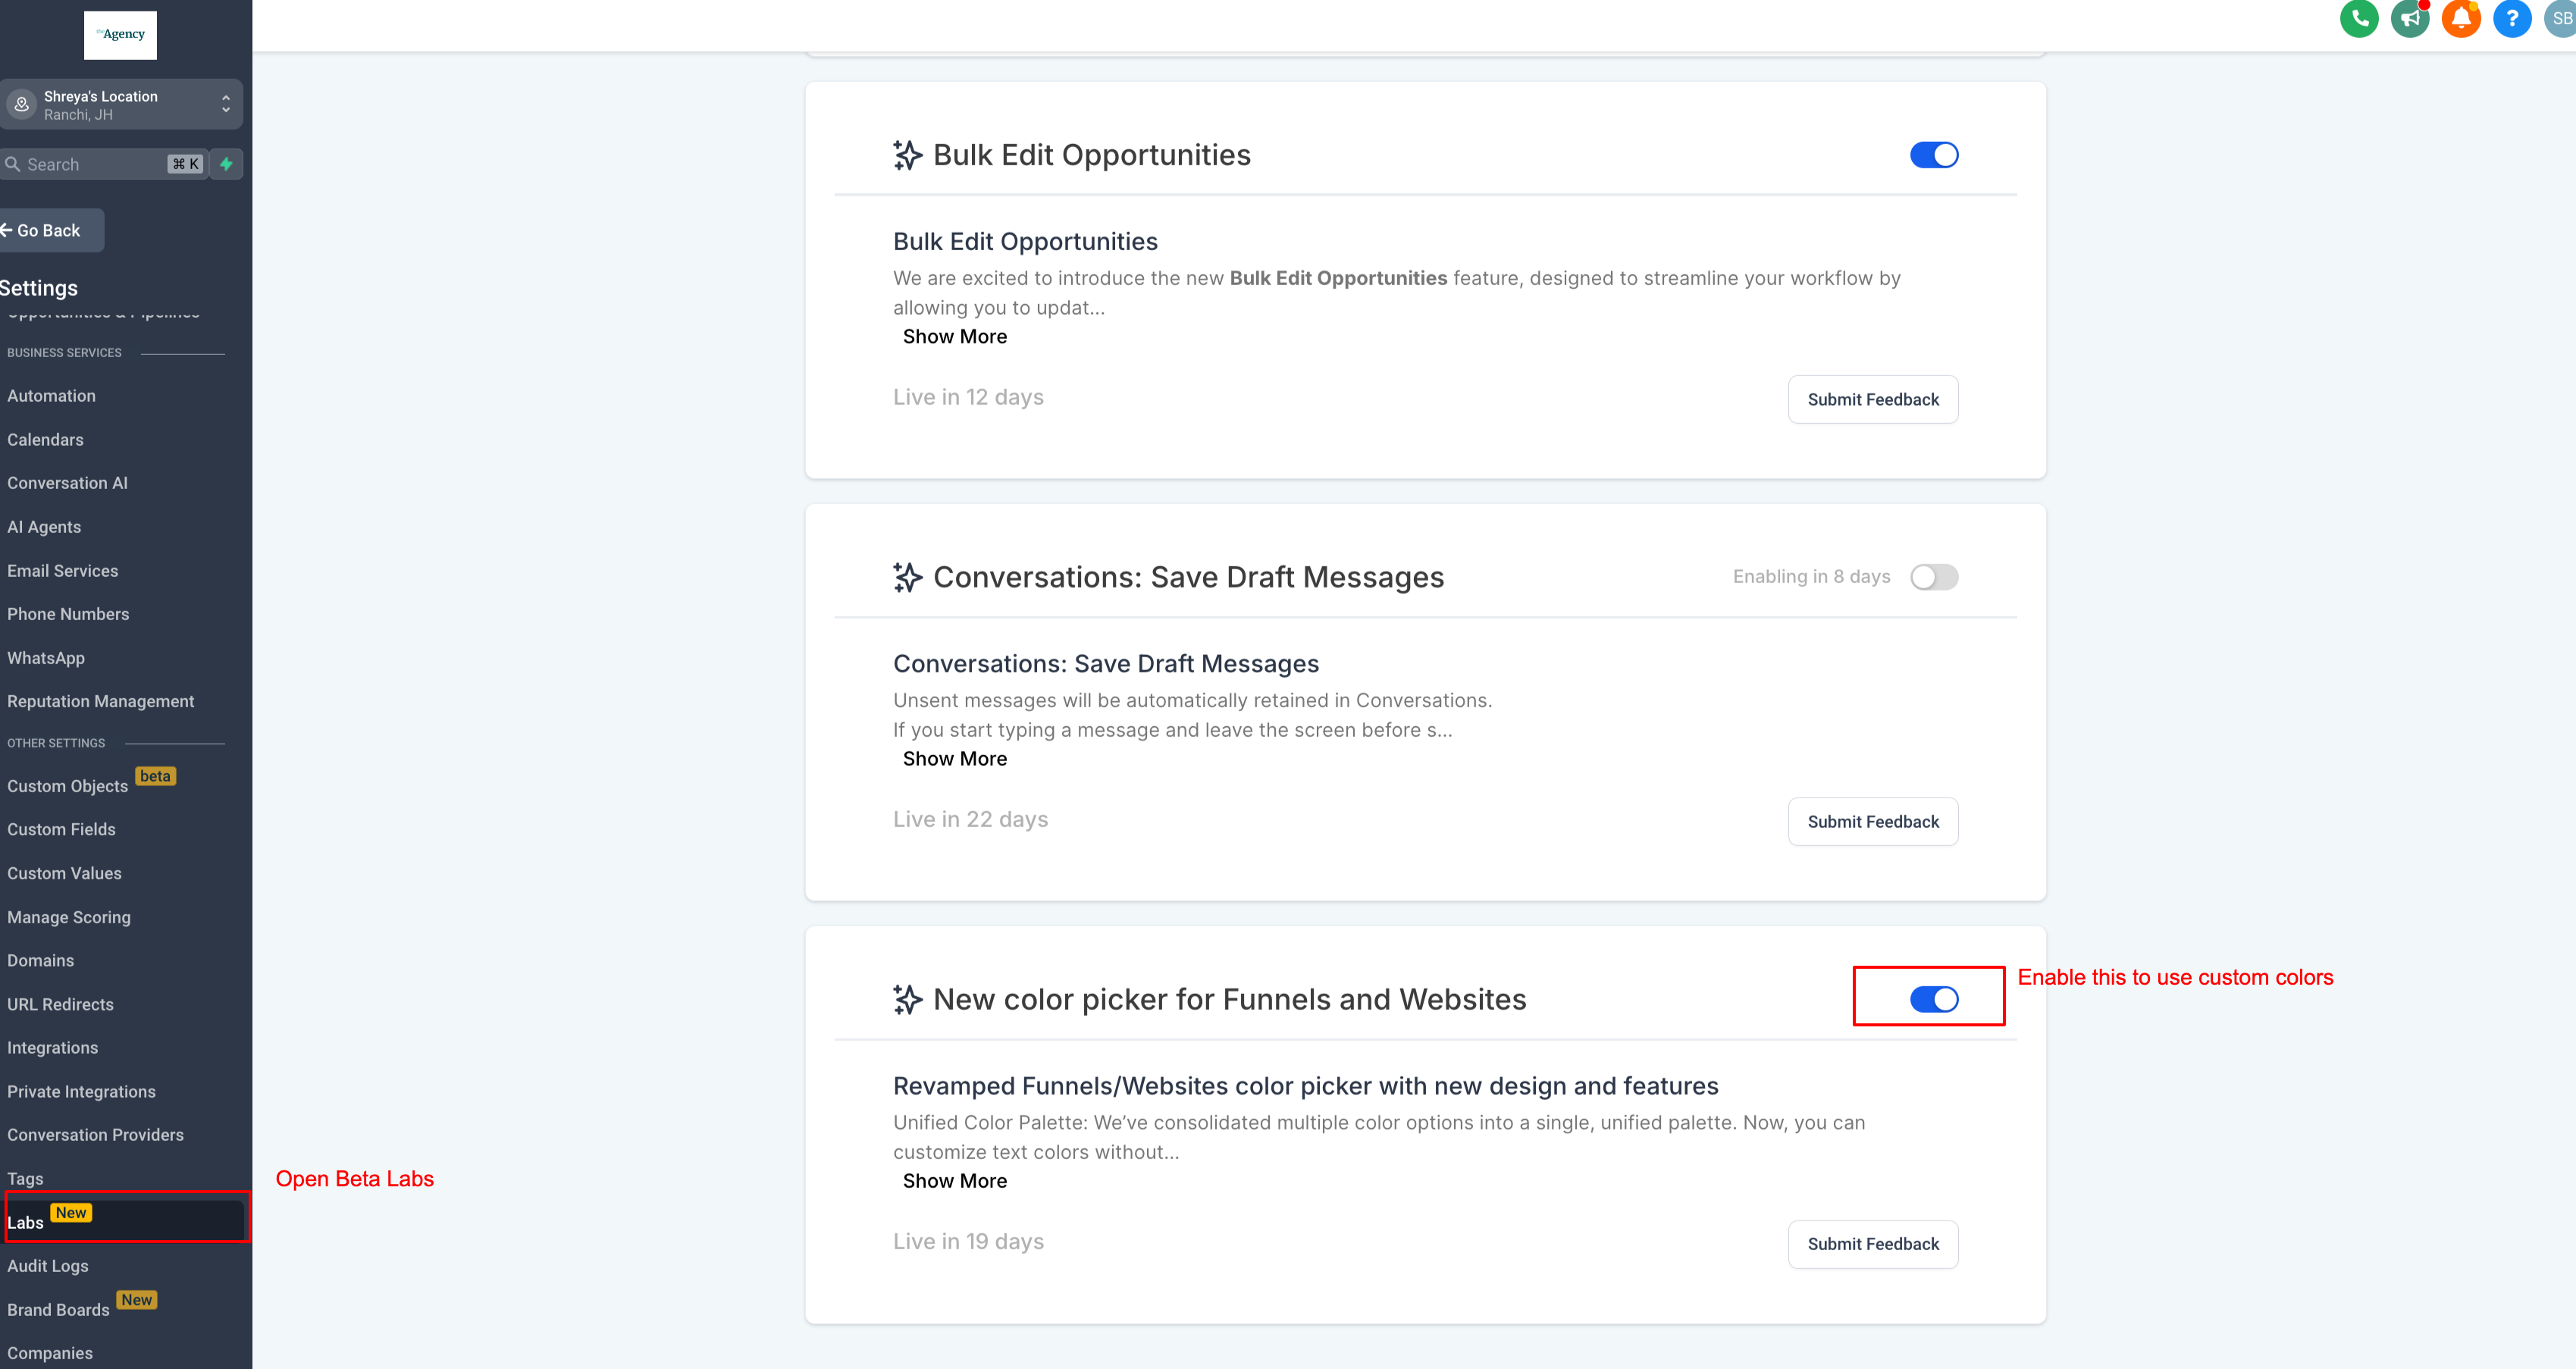Image resolution: width=2576 pixels, height=1369 pixels.
Task: Turn off the New color picker toggle
Action: click(x=1933, y=999)
